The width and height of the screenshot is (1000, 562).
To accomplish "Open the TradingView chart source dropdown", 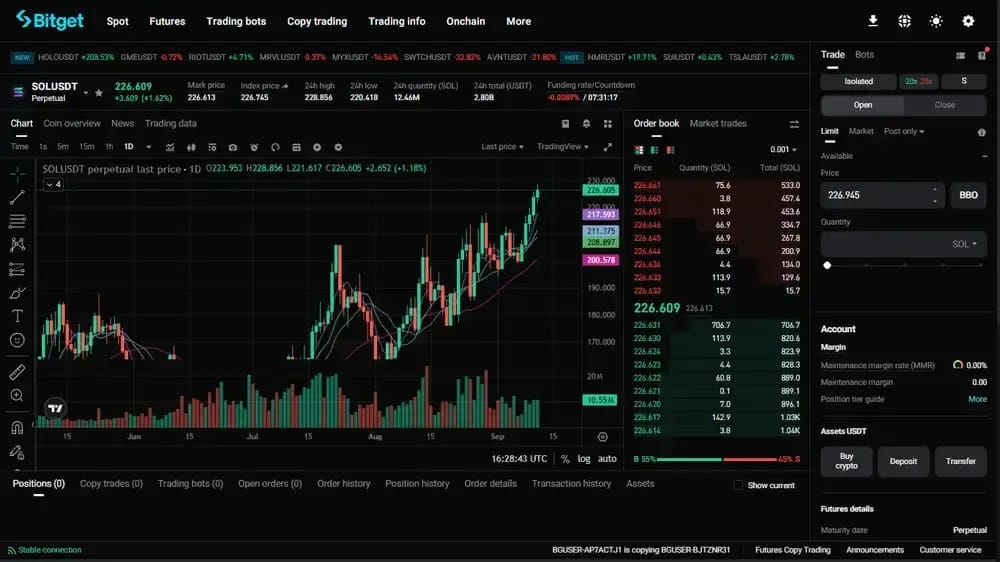I will [562, 147].
